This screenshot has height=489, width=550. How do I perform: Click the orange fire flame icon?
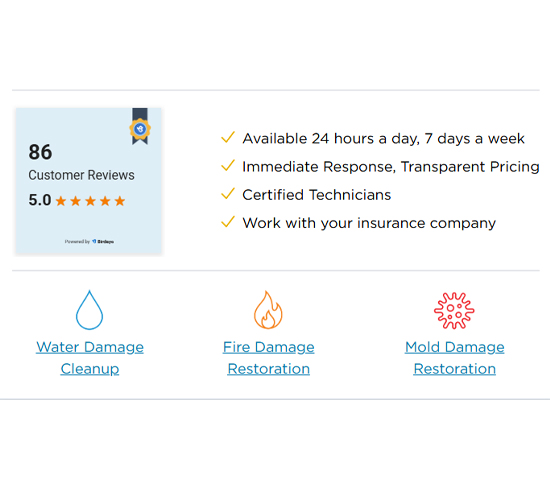tap(268, 310)
